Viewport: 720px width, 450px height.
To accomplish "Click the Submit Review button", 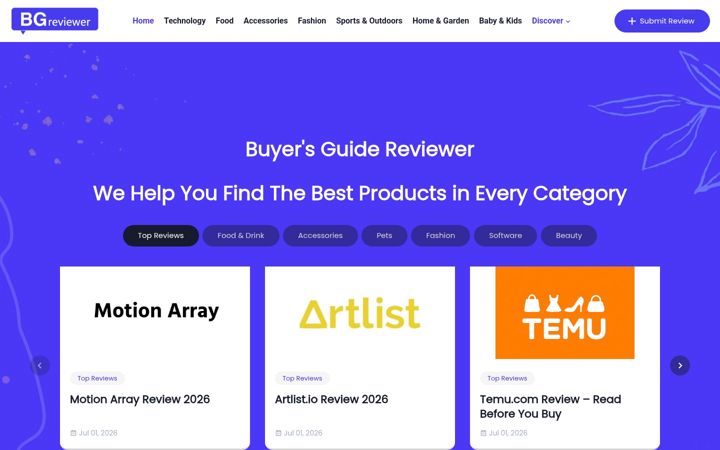I will click(x=662, y=21).
